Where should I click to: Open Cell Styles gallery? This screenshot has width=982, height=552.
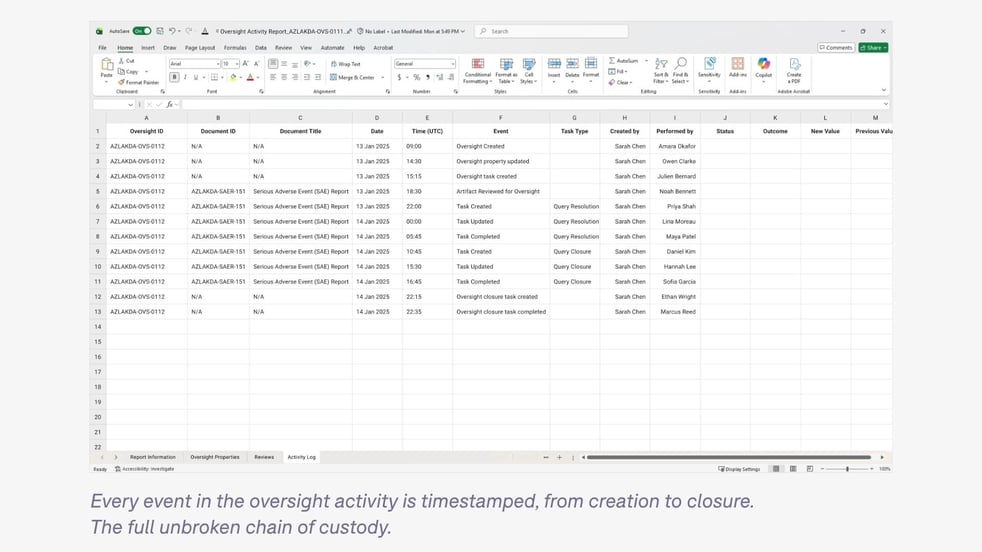coord(529,71)
